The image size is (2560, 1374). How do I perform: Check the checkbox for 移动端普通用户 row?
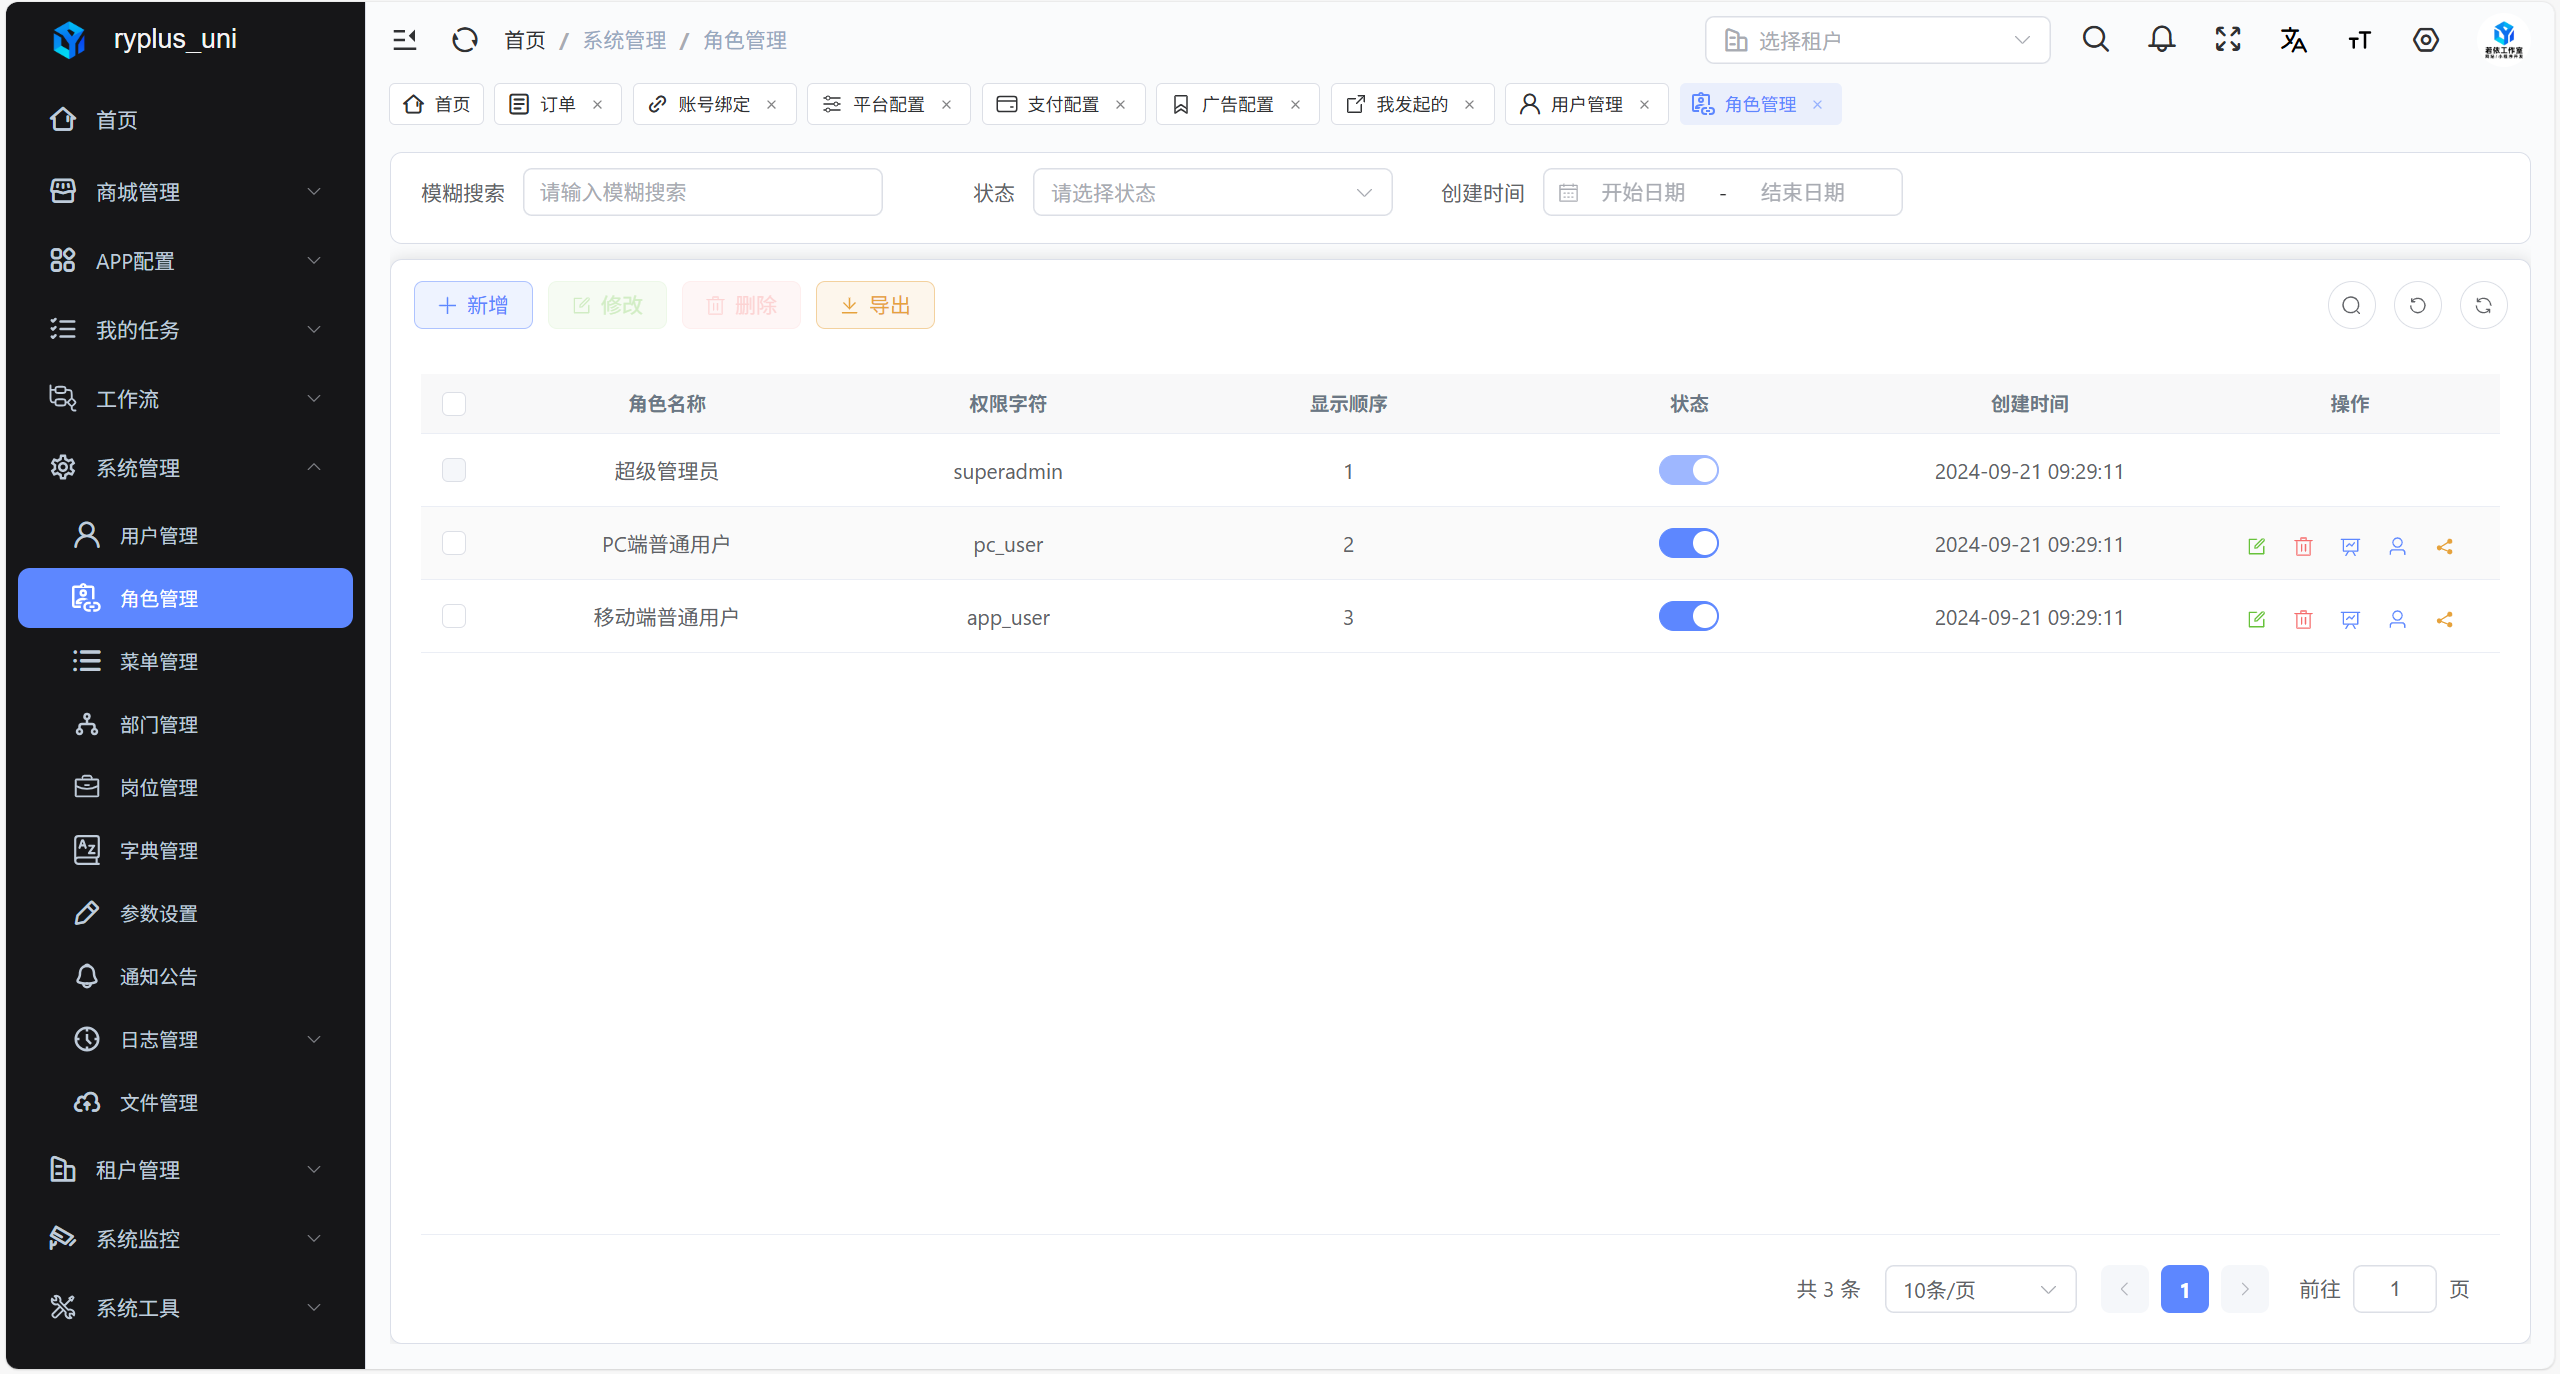point(454,616)
